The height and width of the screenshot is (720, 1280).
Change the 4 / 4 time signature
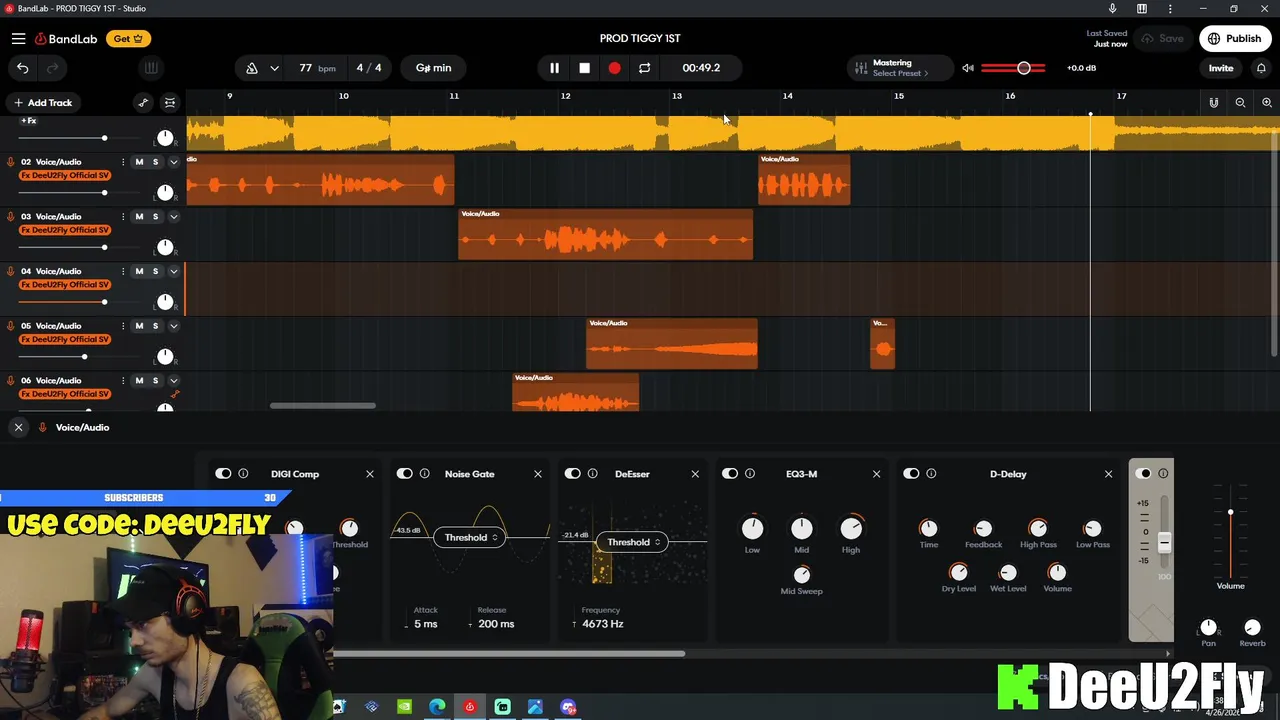tap(368, 68)
